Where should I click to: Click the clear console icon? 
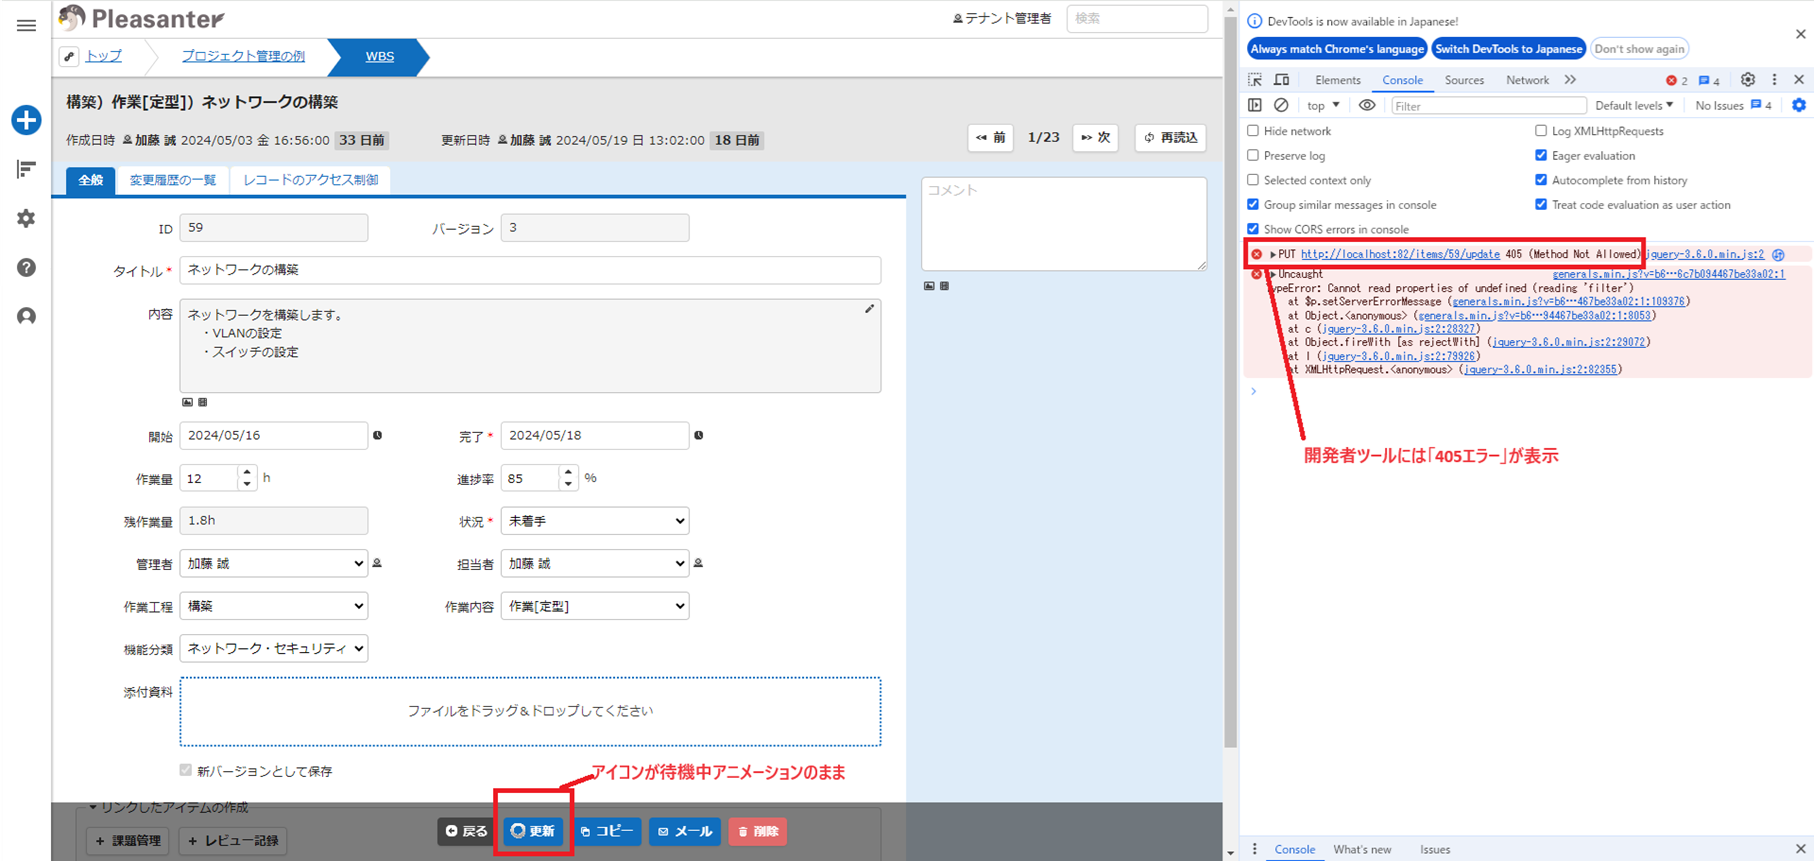click(x=1281, y=105)
